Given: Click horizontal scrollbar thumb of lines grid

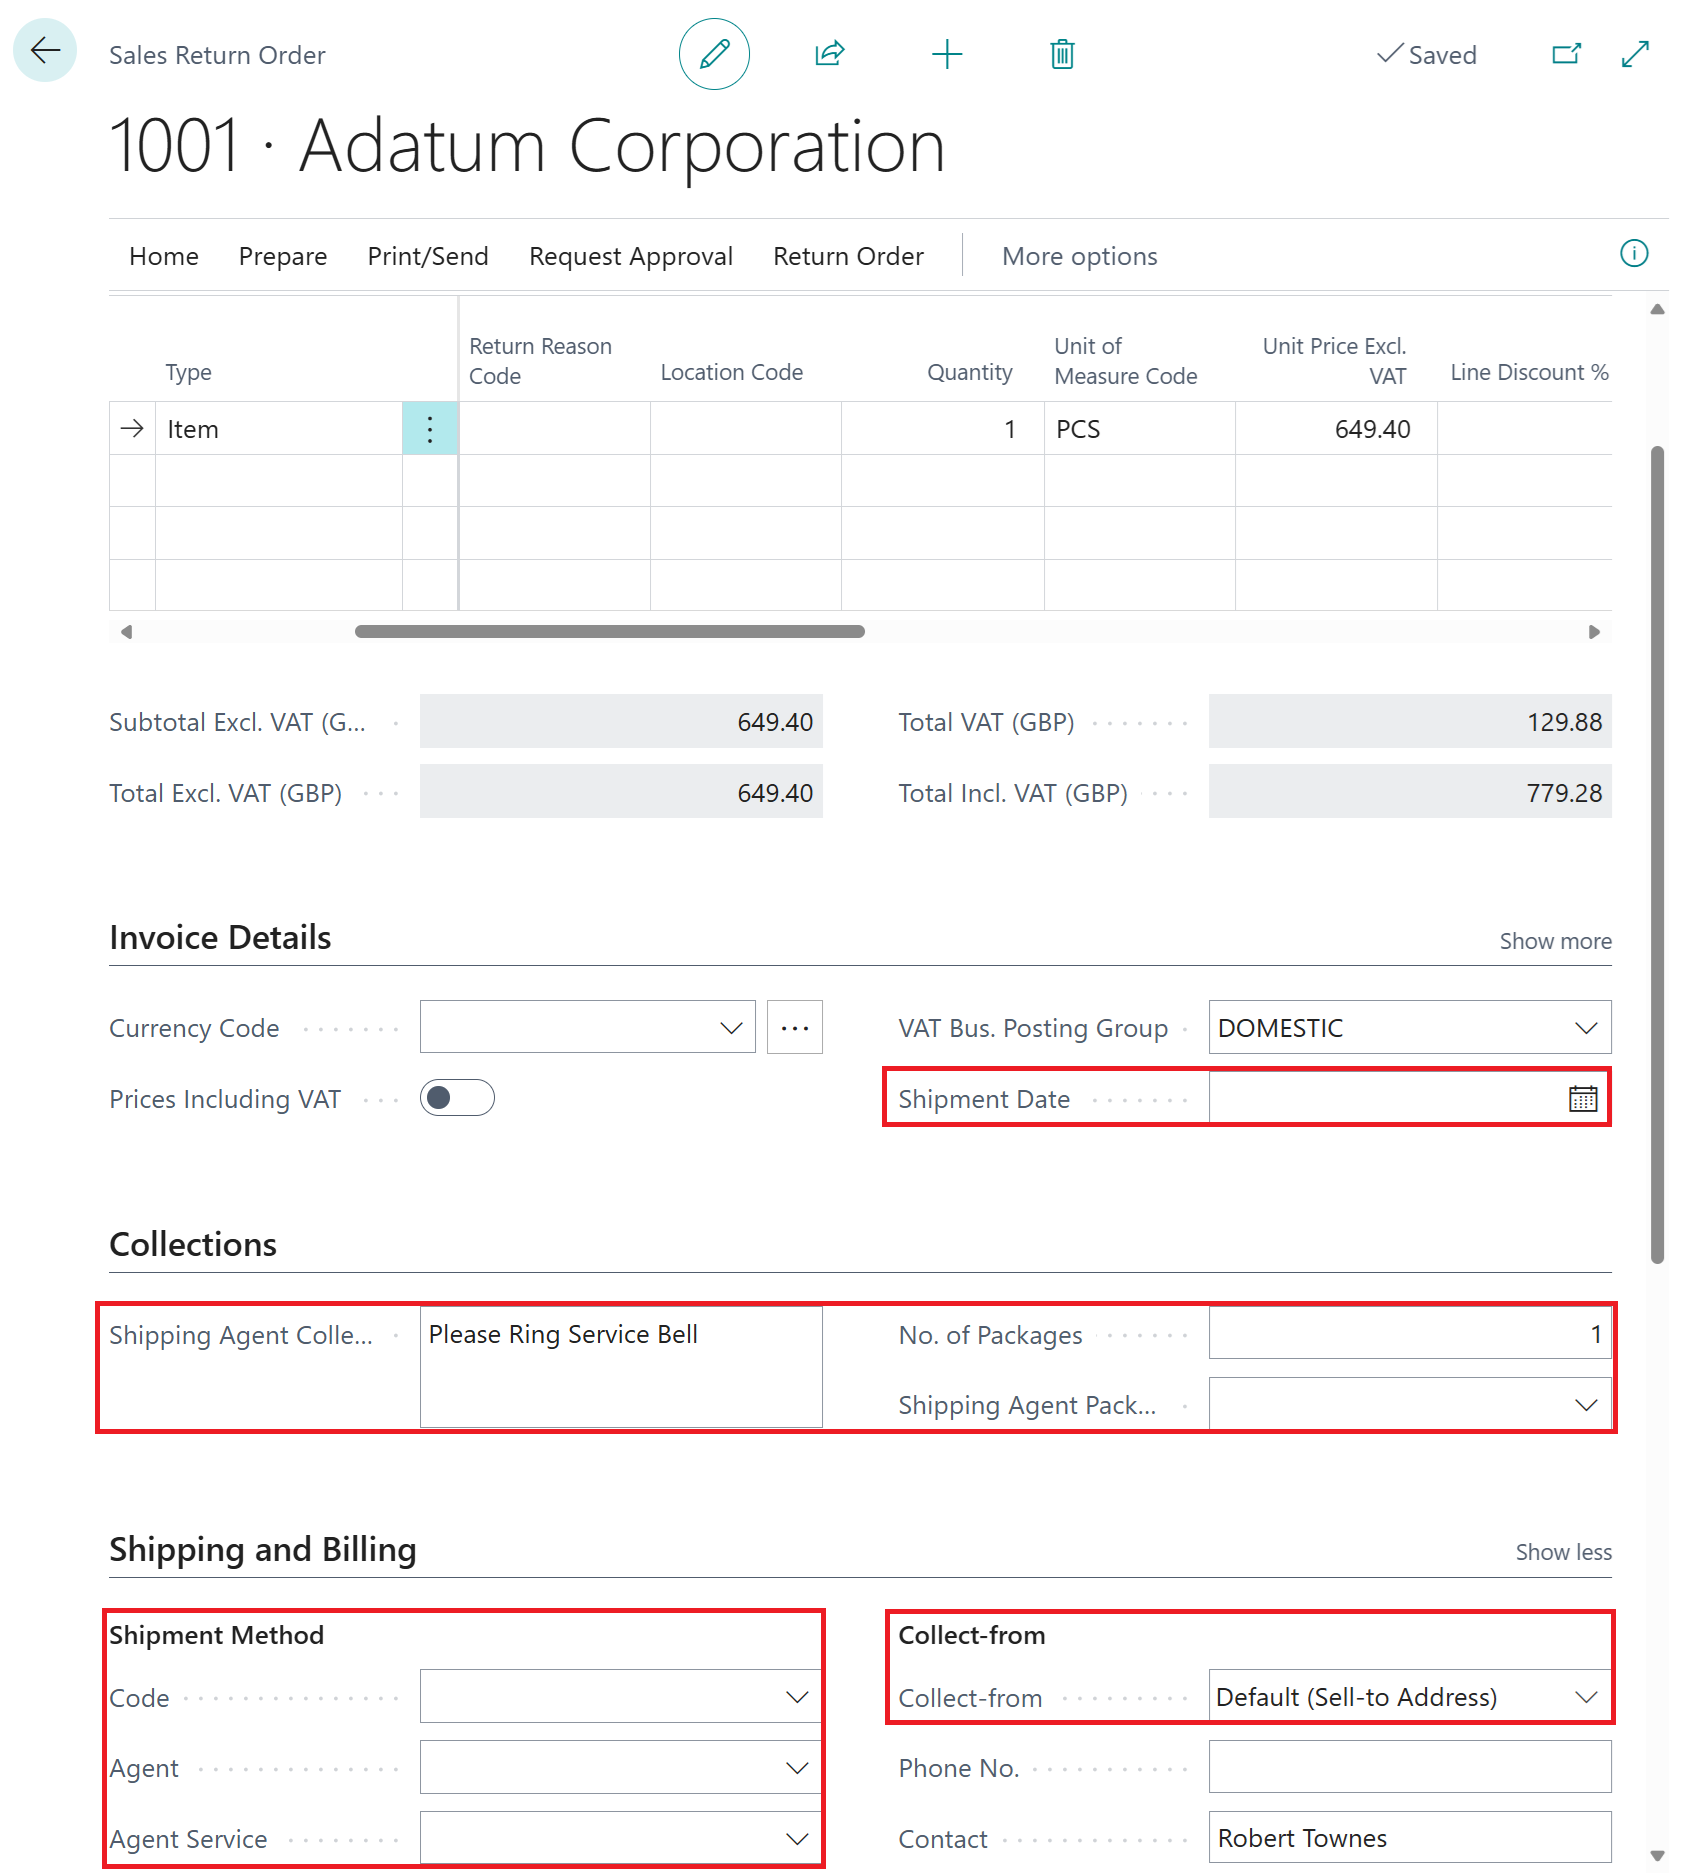Looking at the screenshot, I should (x=610, y=631).
